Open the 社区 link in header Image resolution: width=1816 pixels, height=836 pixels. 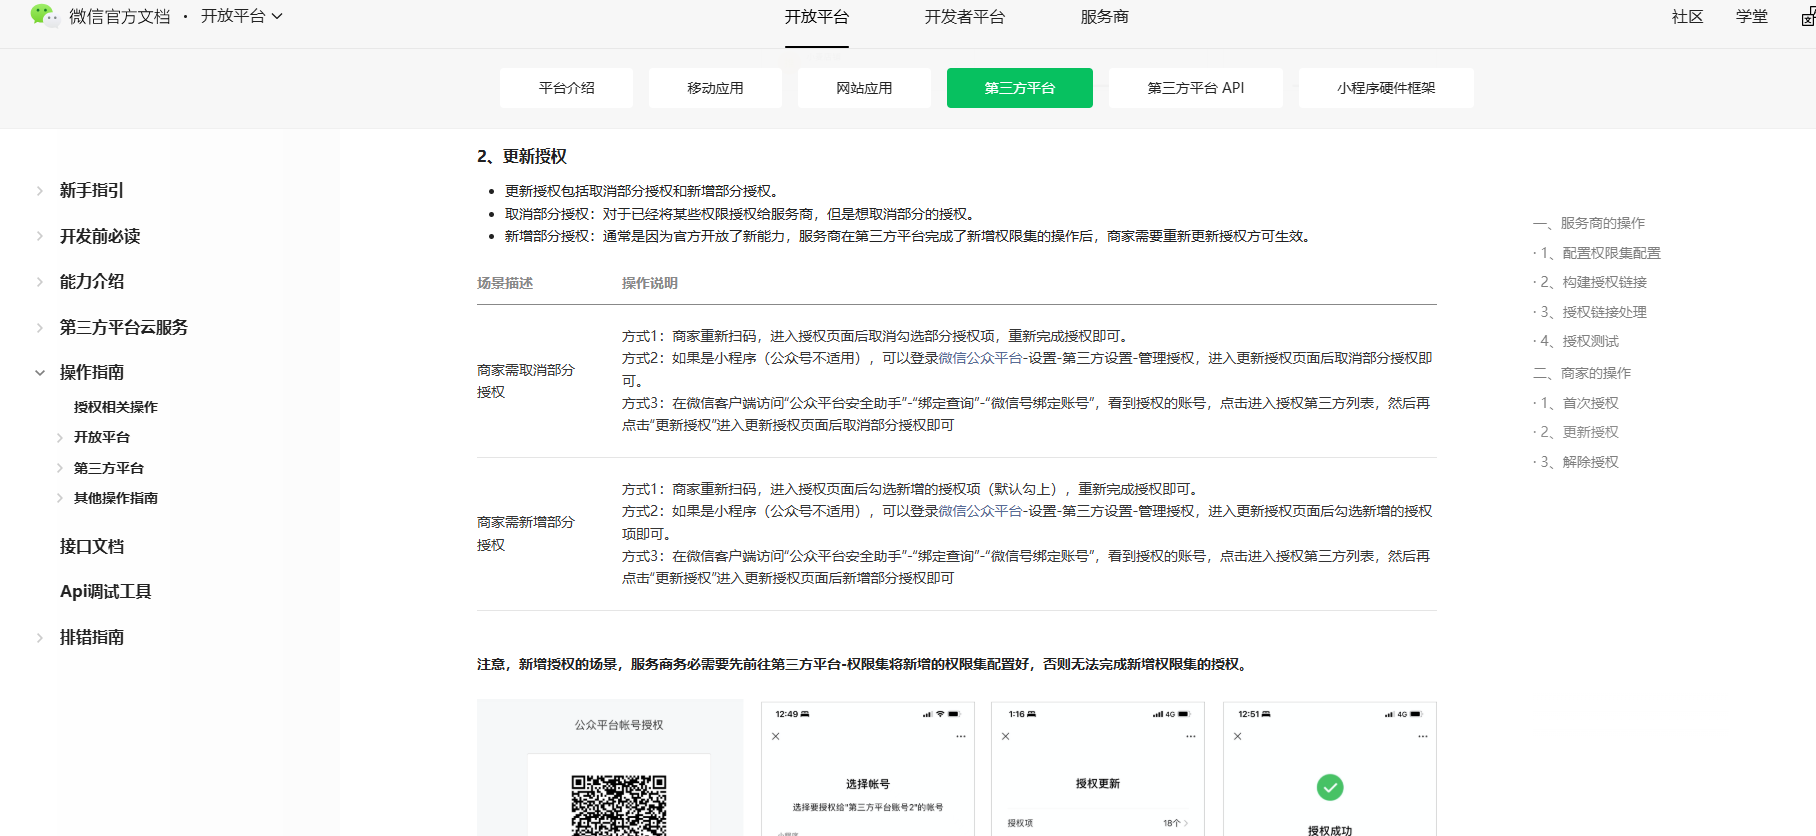tap(1687, 17)
